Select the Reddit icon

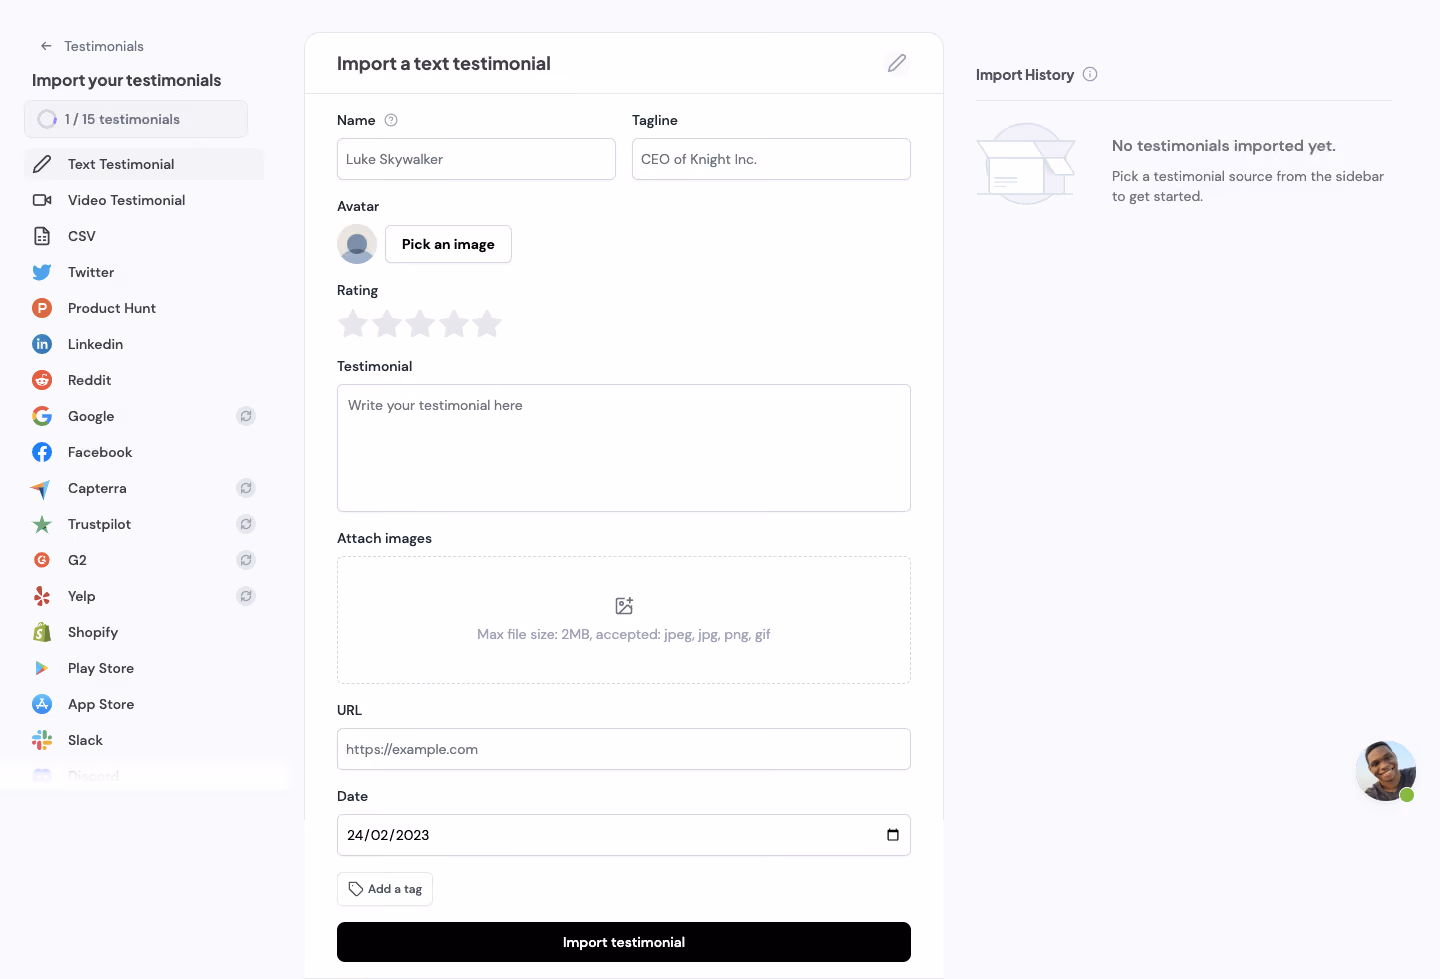(42, 380)
